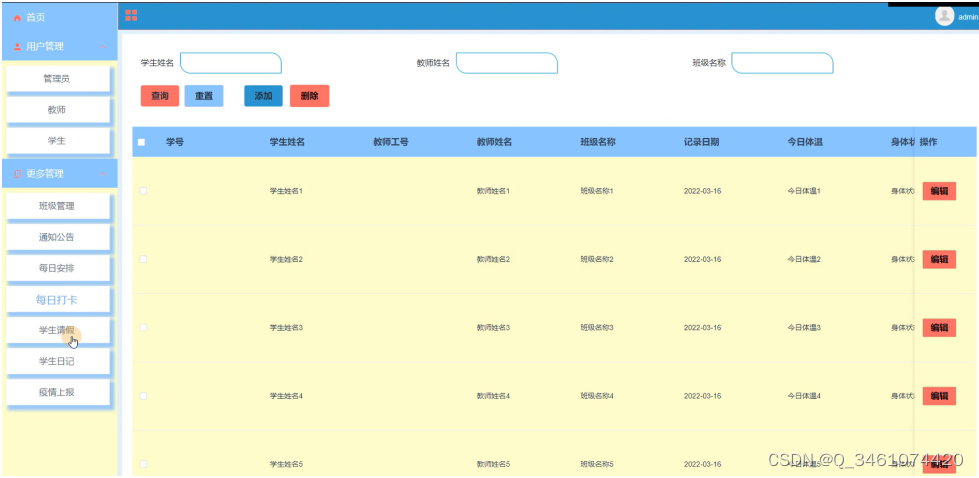Collapse the 用户管理 section arrow
Screen dimensions: 979x478
coord(102,47)
